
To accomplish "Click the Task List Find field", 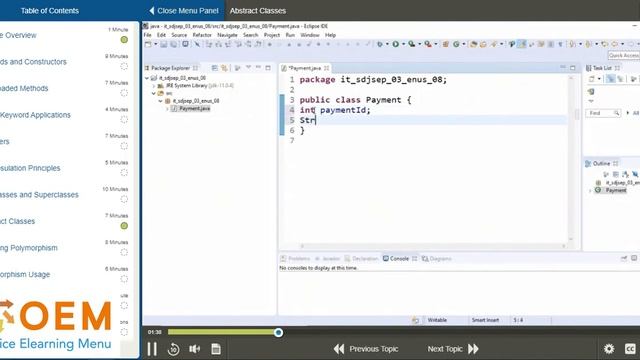I will (x=603, y=113).
